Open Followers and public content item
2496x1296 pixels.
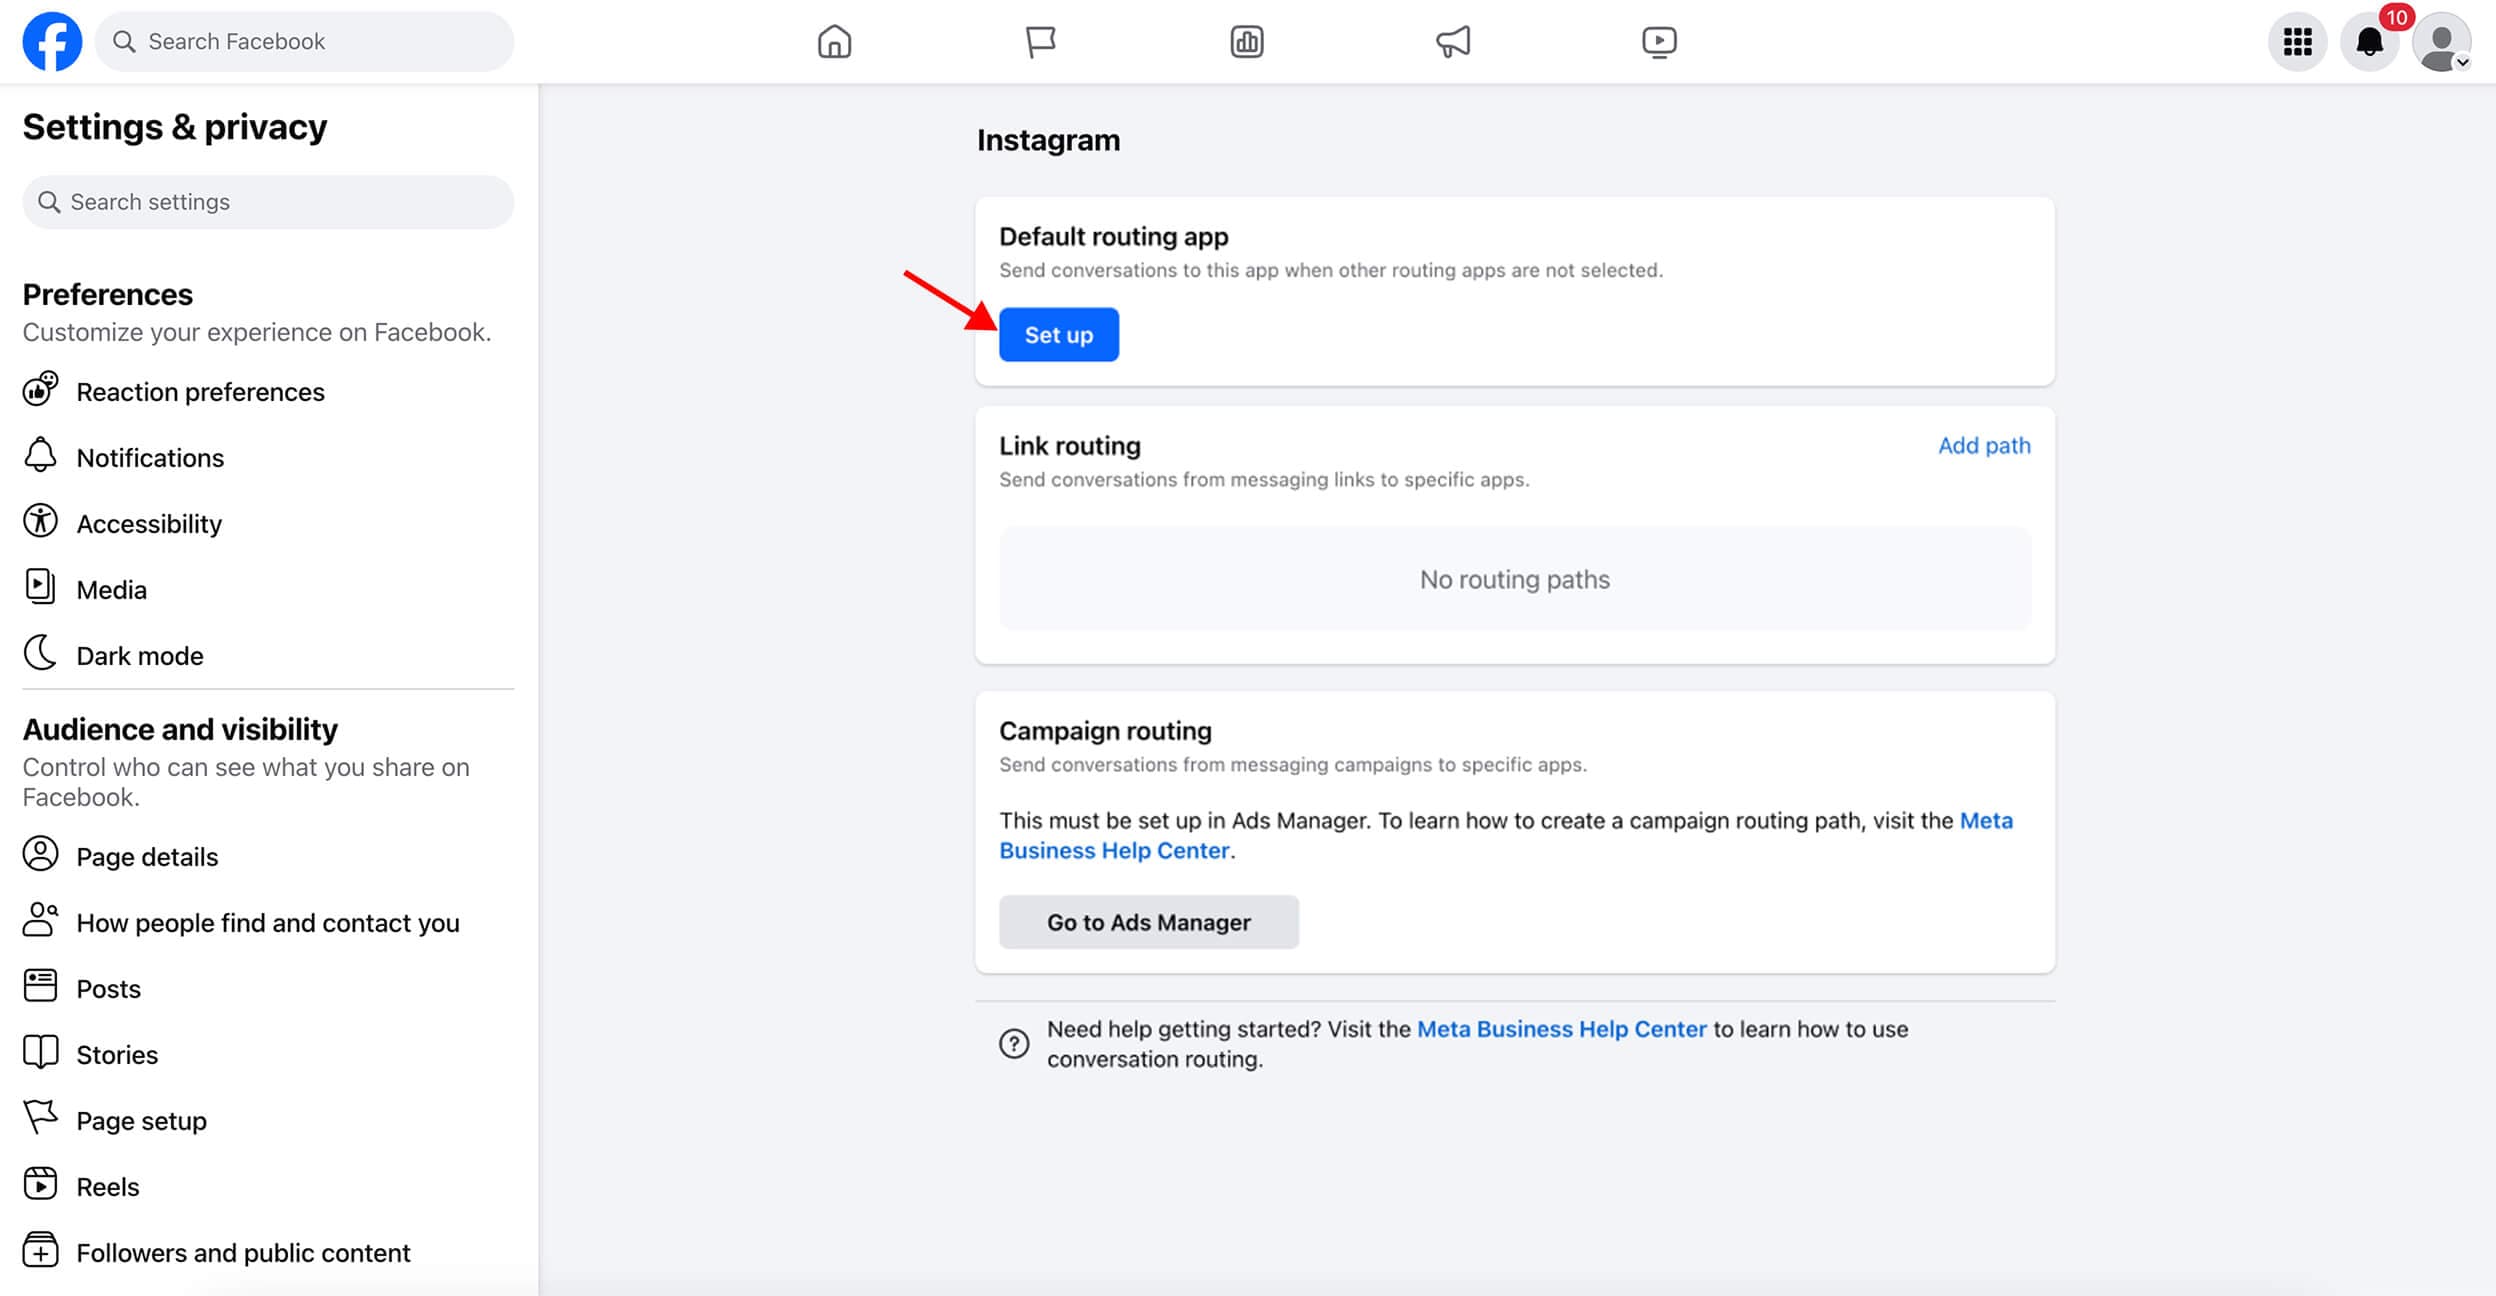243,1253
